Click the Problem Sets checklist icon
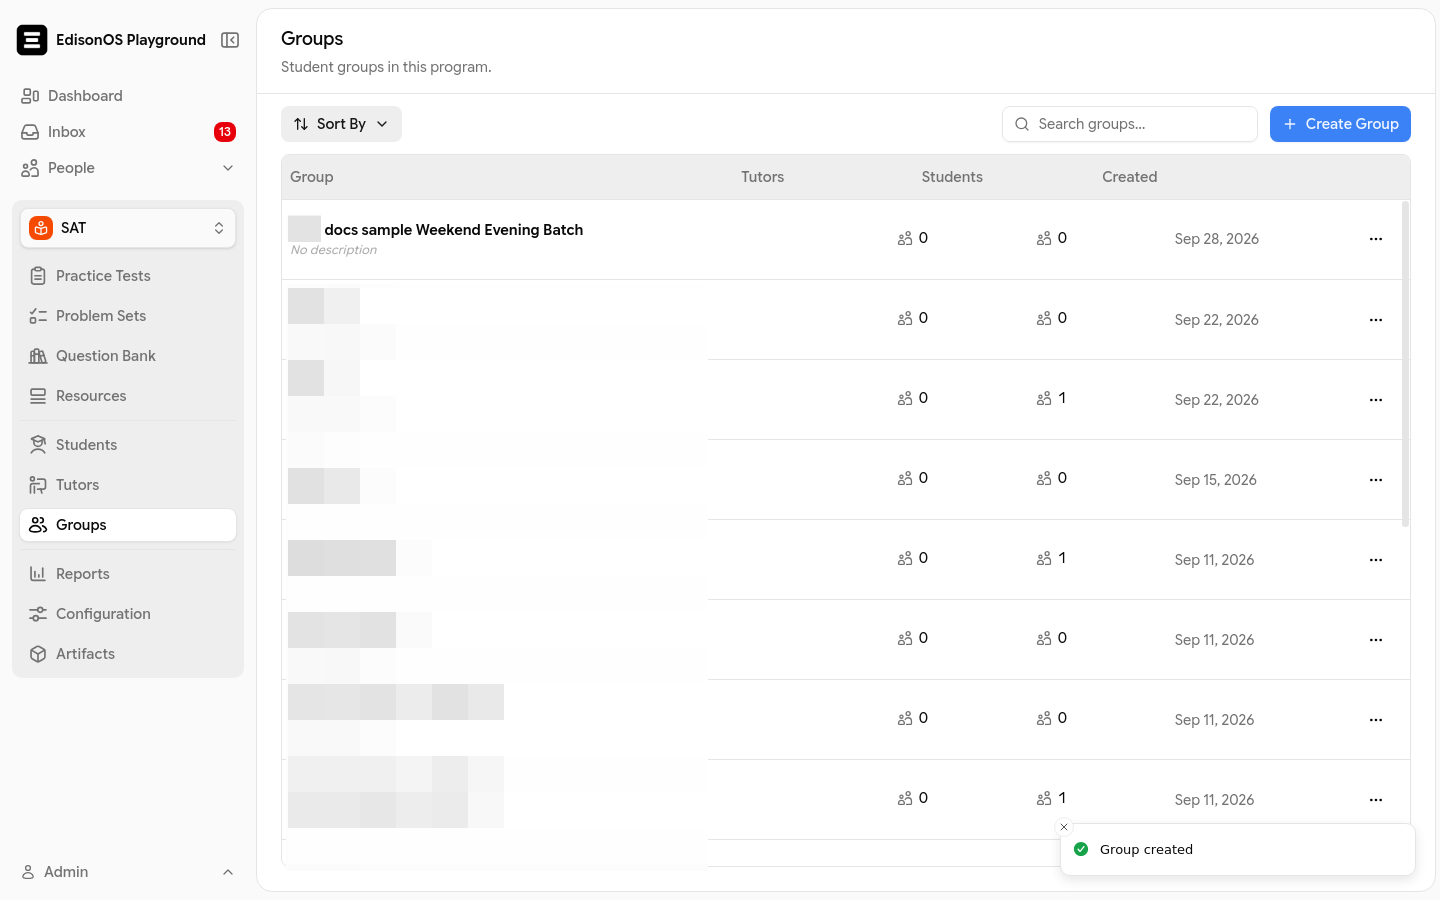Image resolution: width=1440 pixels, height=900 pixels. click(x=38, y=316)
